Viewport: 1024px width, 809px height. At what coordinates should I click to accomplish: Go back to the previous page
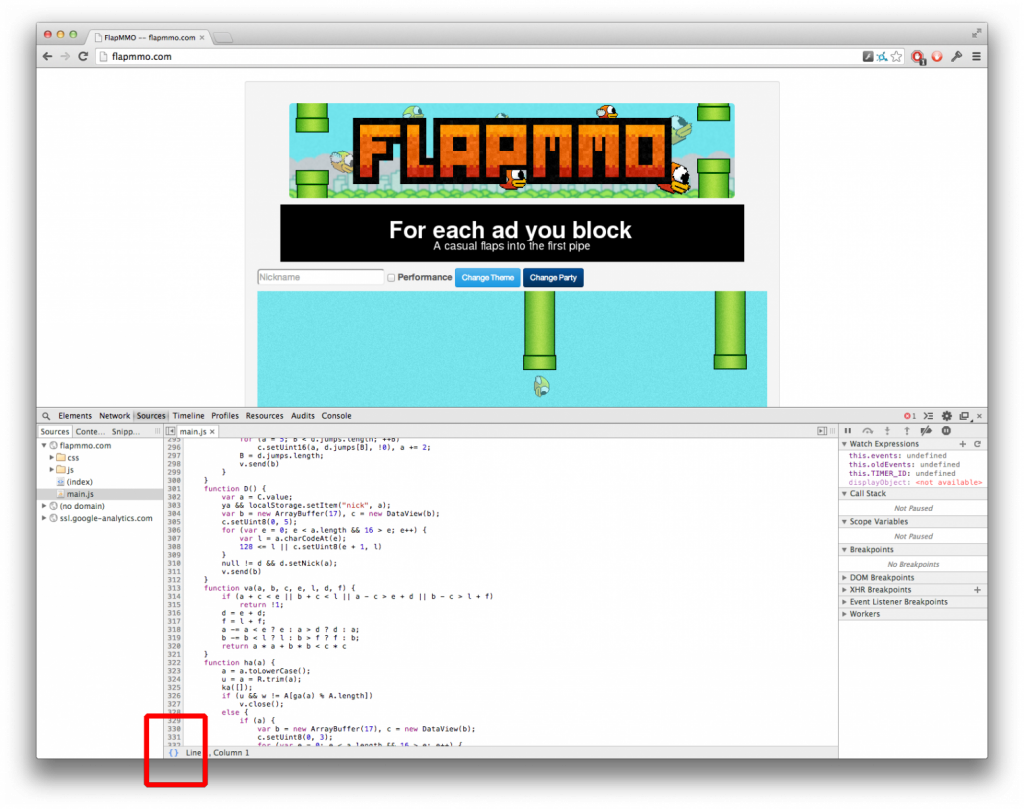click(47, 56)
